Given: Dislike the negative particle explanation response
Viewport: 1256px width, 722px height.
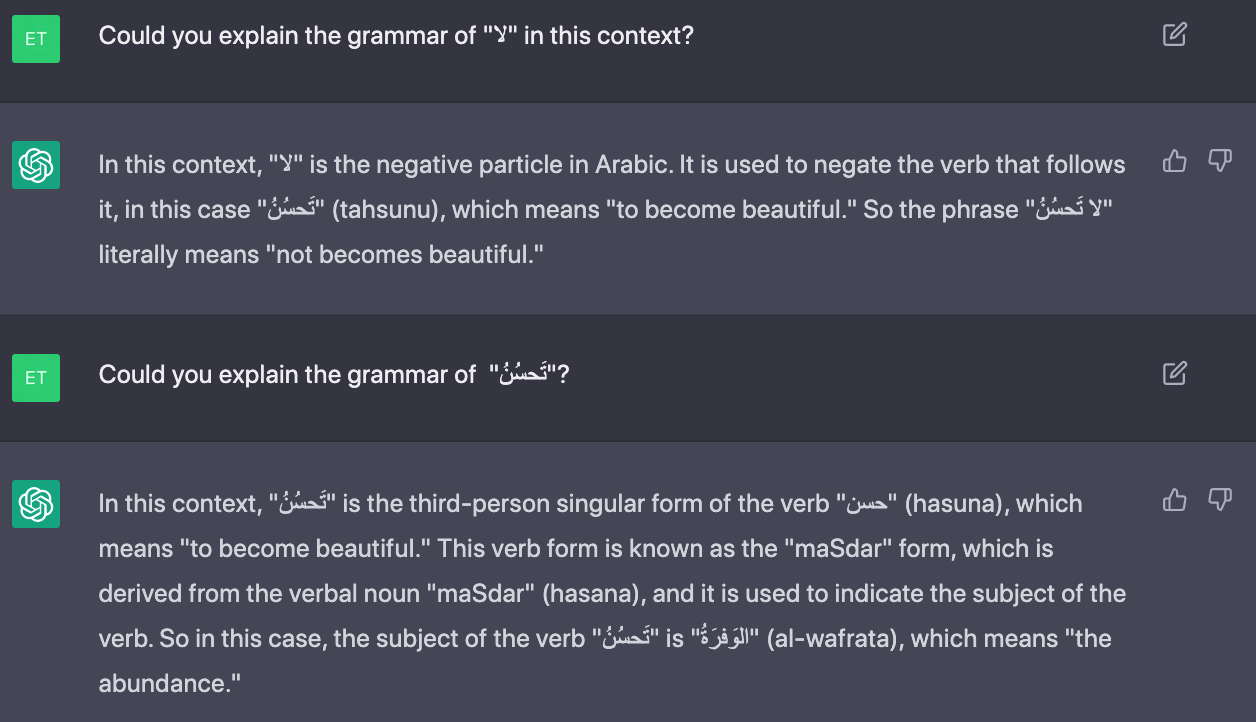Looking at the screenshot, I should 1219,162.
